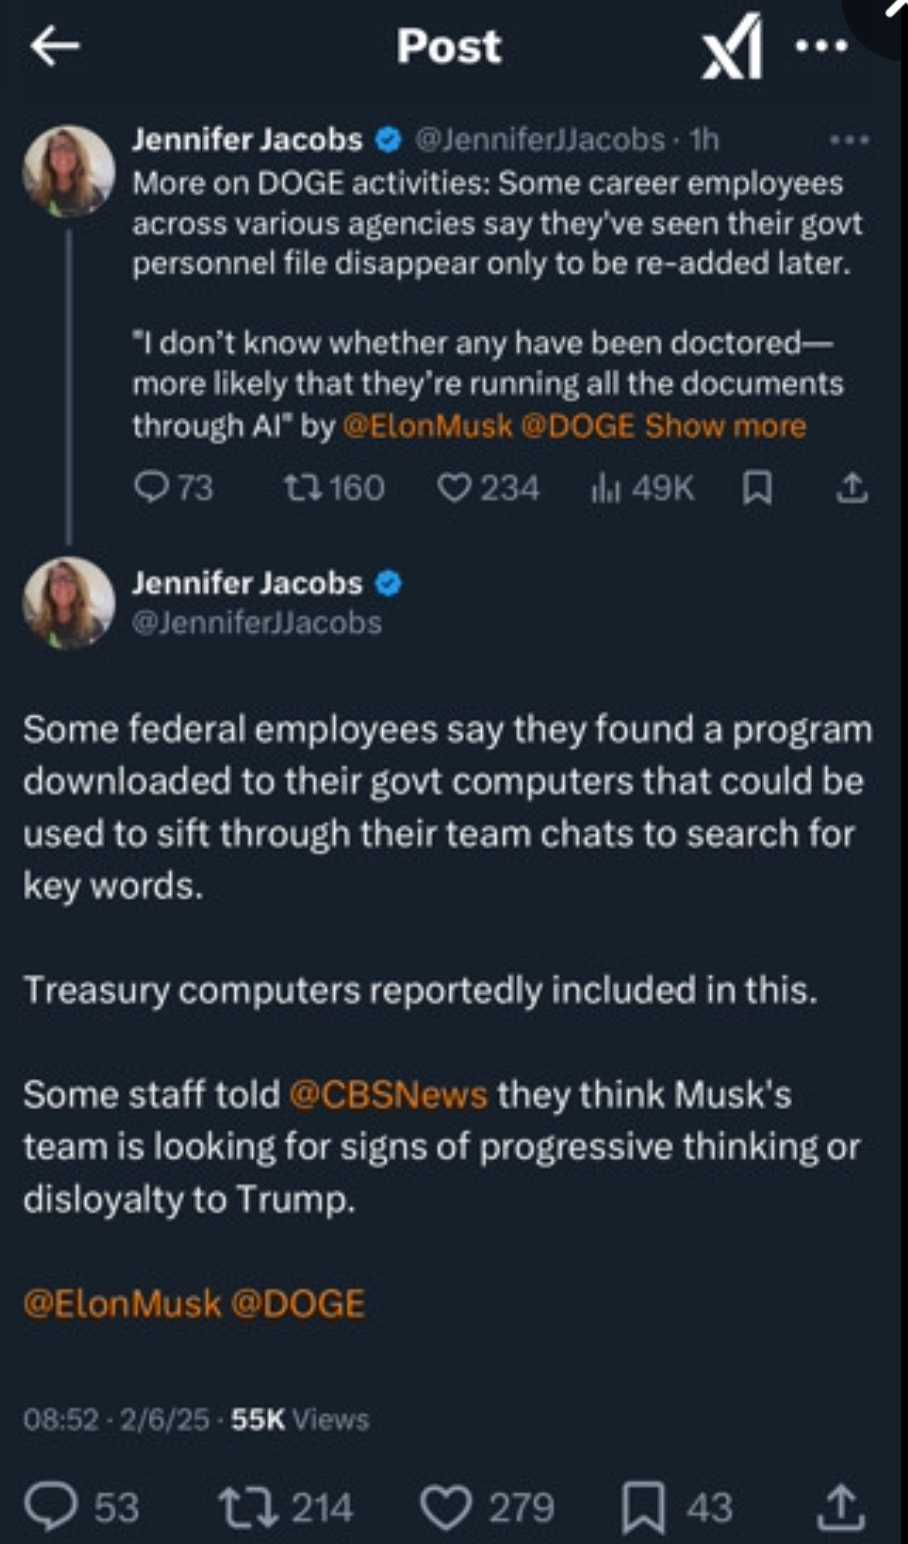
Task: Open the Grok xAI icon
Action: coord(732,48)
